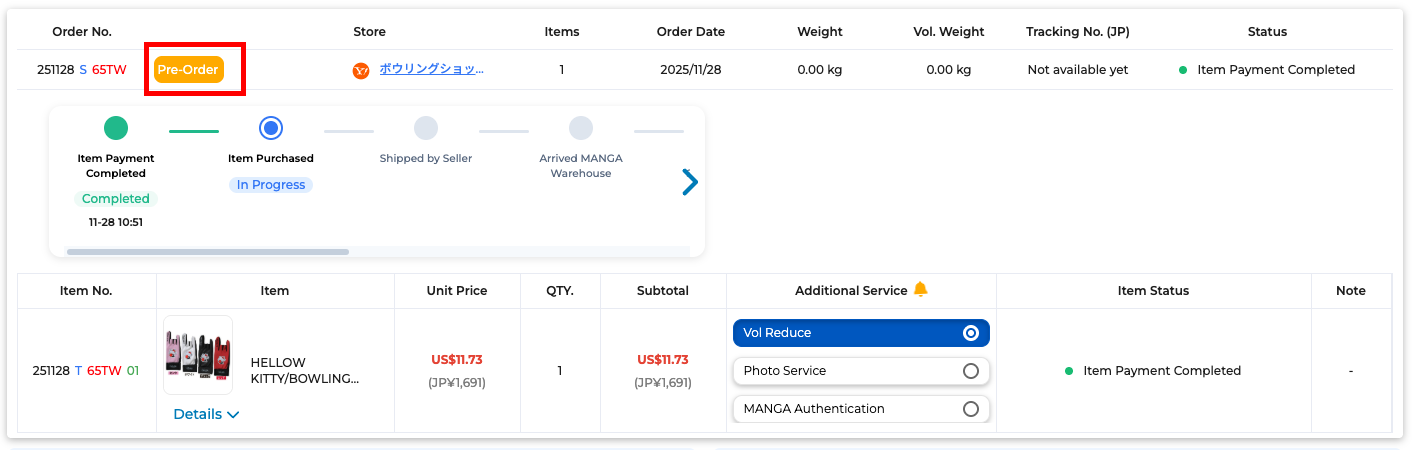Viewport: 1412px width, 450px height.
Task: Click the horizontal scrollbar under progress tracker
Action: pyautogui.click(x=208, y=252)
